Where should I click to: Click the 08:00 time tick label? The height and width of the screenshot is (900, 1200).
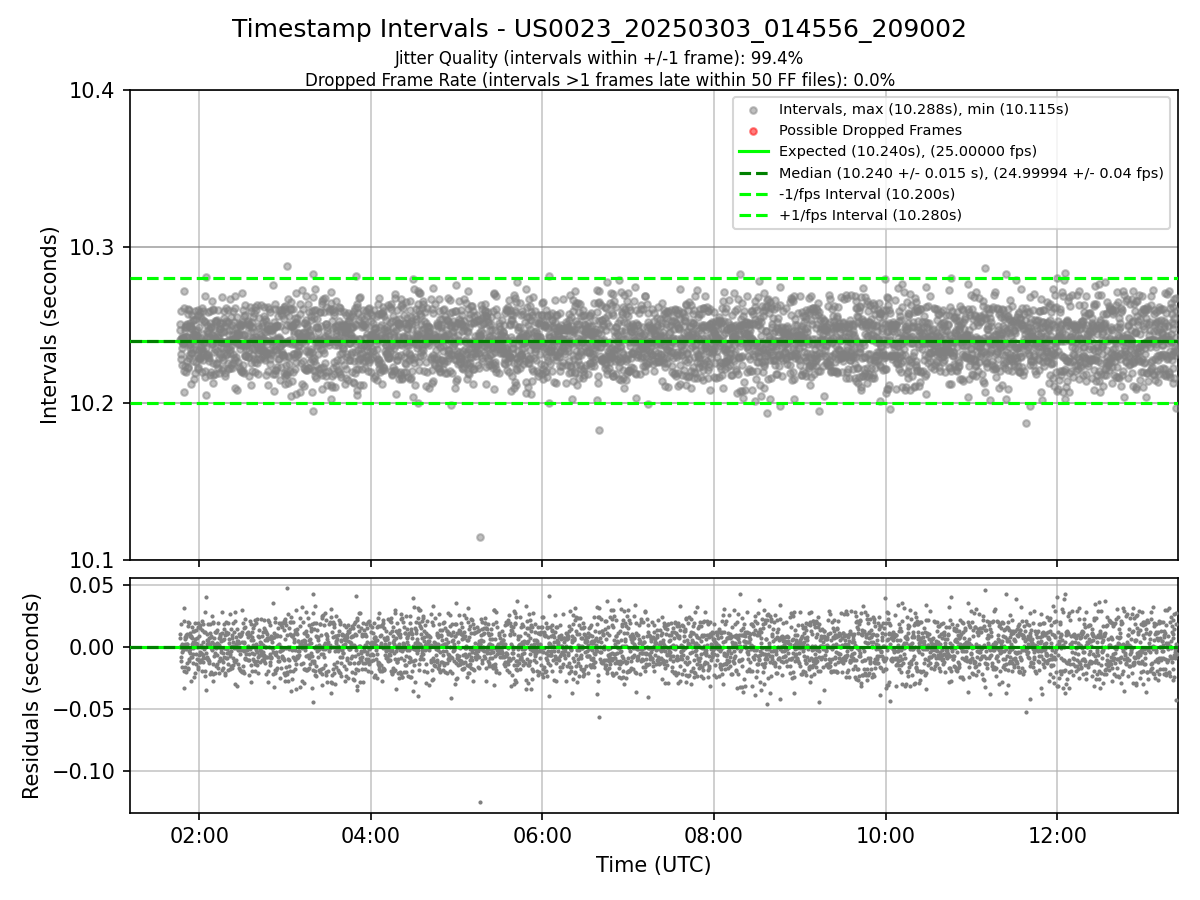[714, 835]
